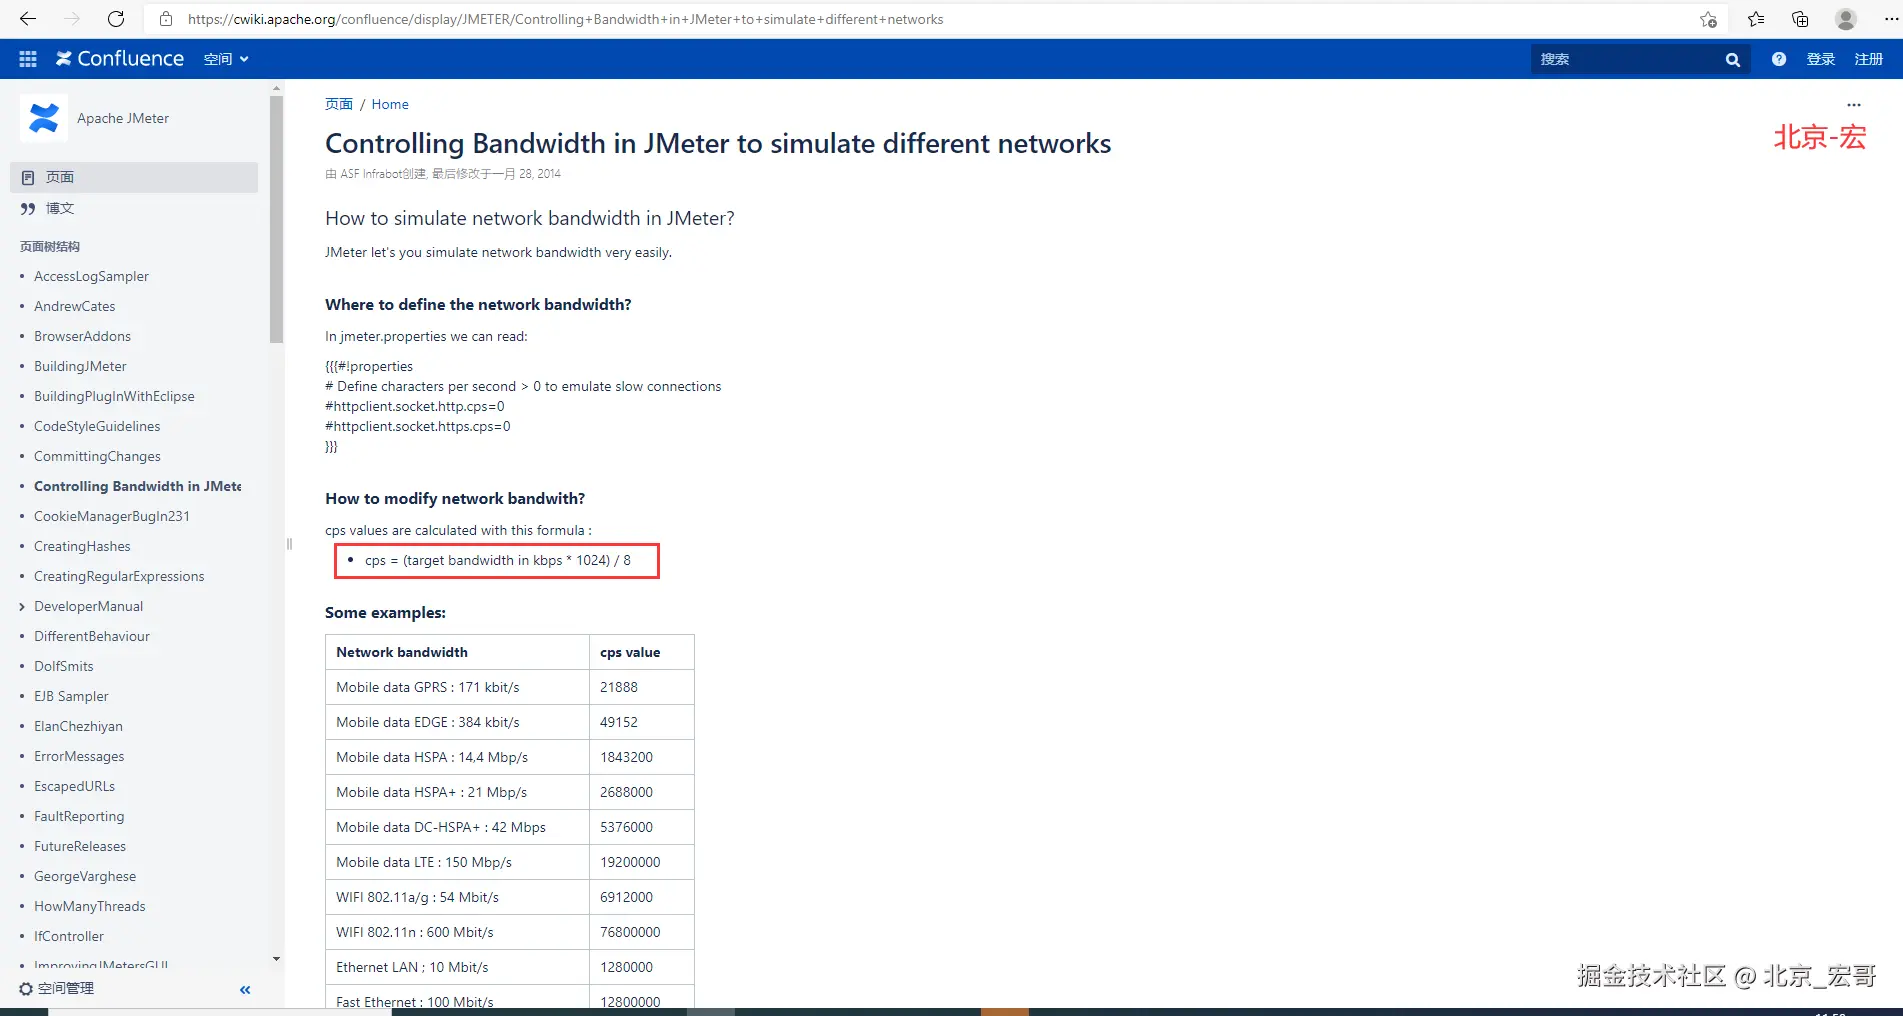Click the Confluence logo

[120, 59]
